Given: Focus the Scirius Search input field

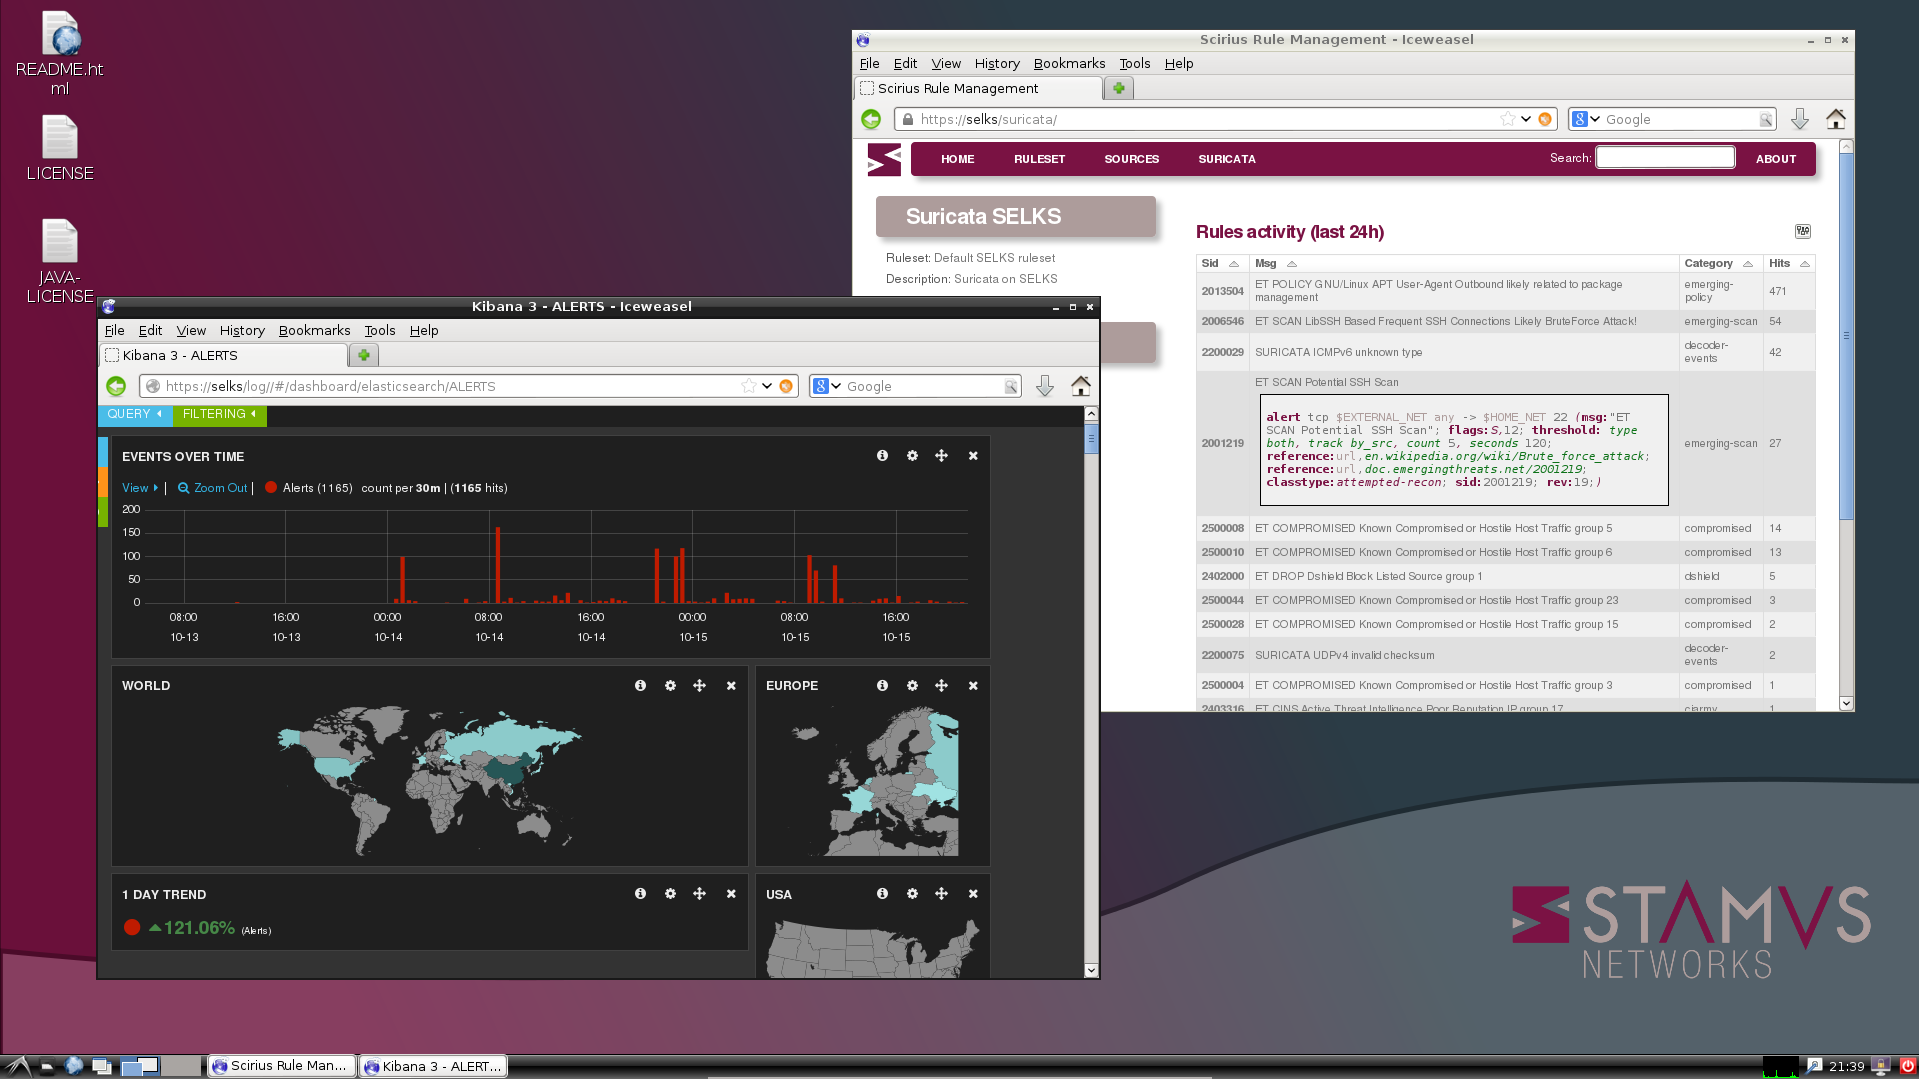Looking at the screenshot, I should [1665, 158].
